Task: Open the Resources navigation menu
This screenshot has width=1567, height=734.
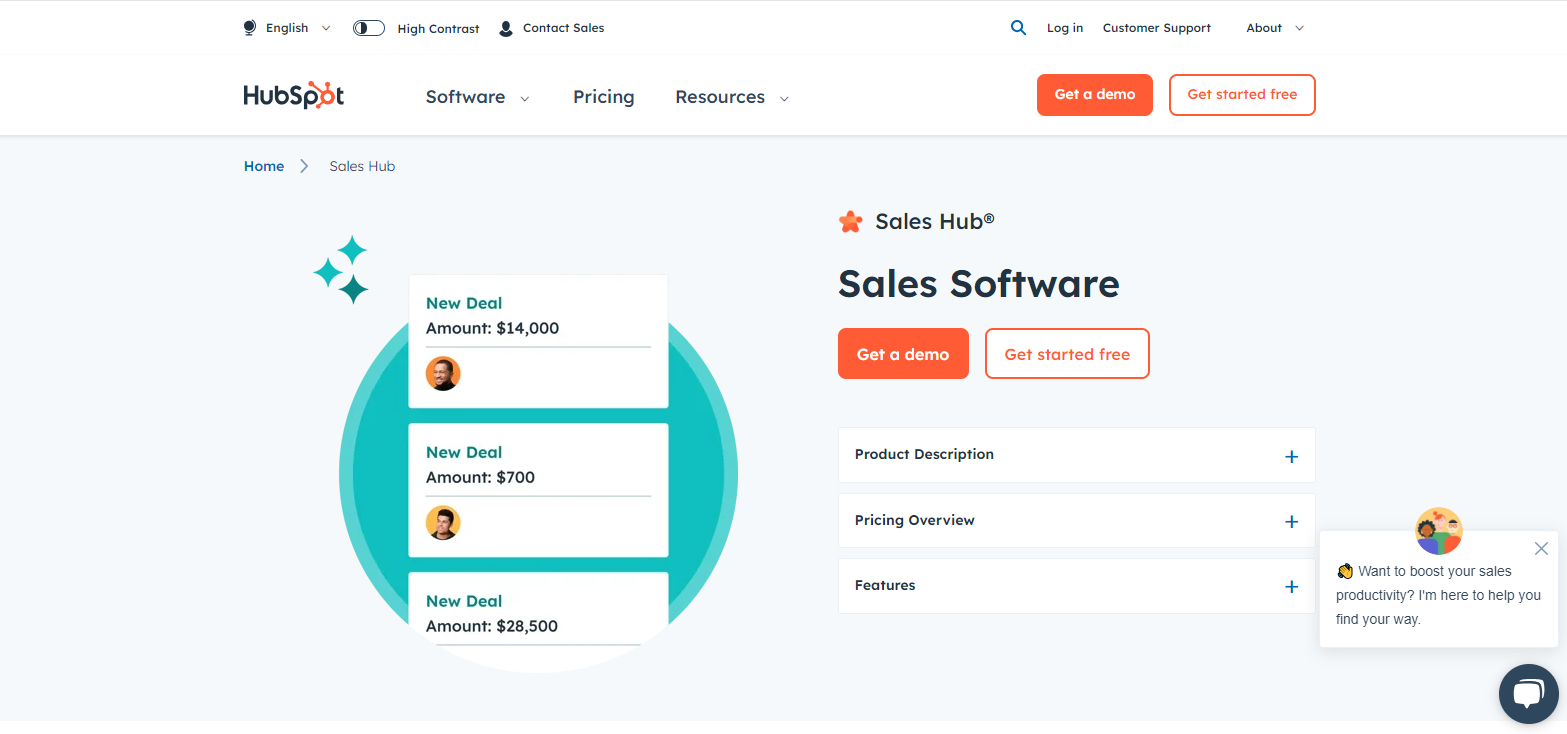Action: 732,97
